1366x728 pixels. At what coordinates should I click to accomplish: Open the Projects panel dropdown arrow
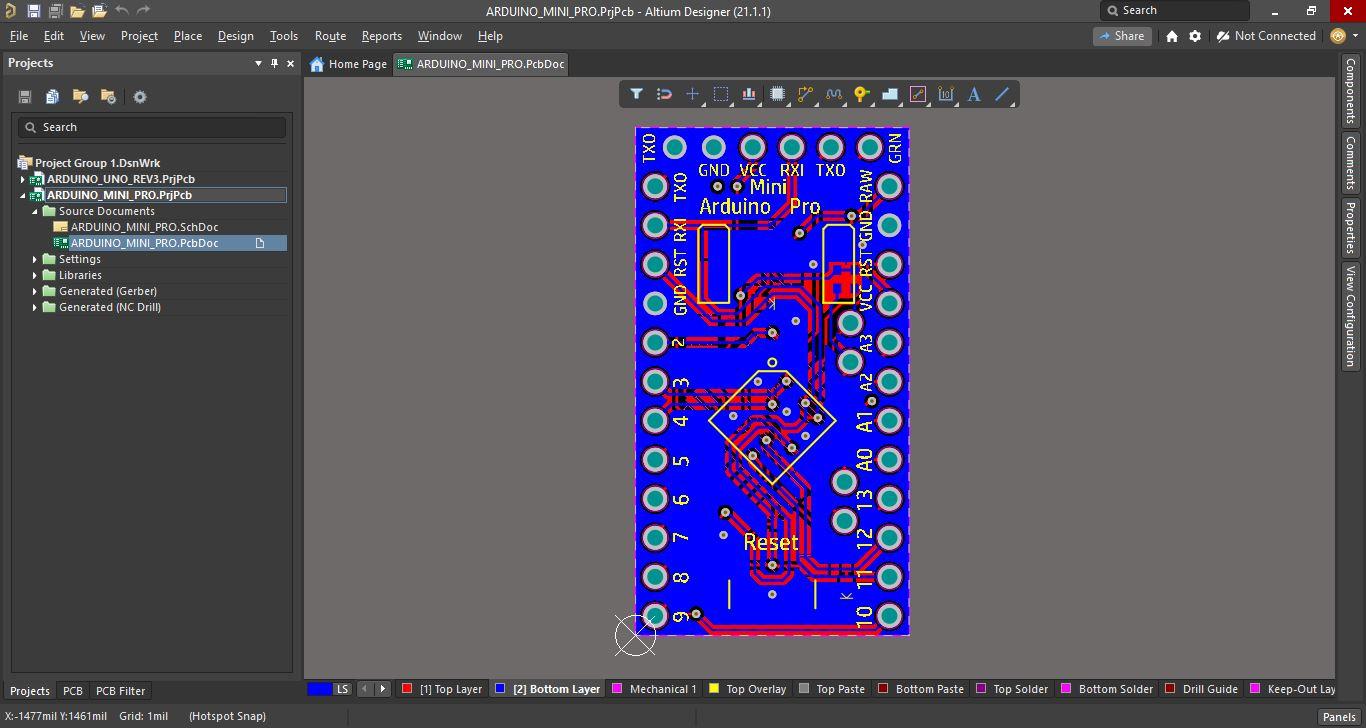[x=258, y=63]
